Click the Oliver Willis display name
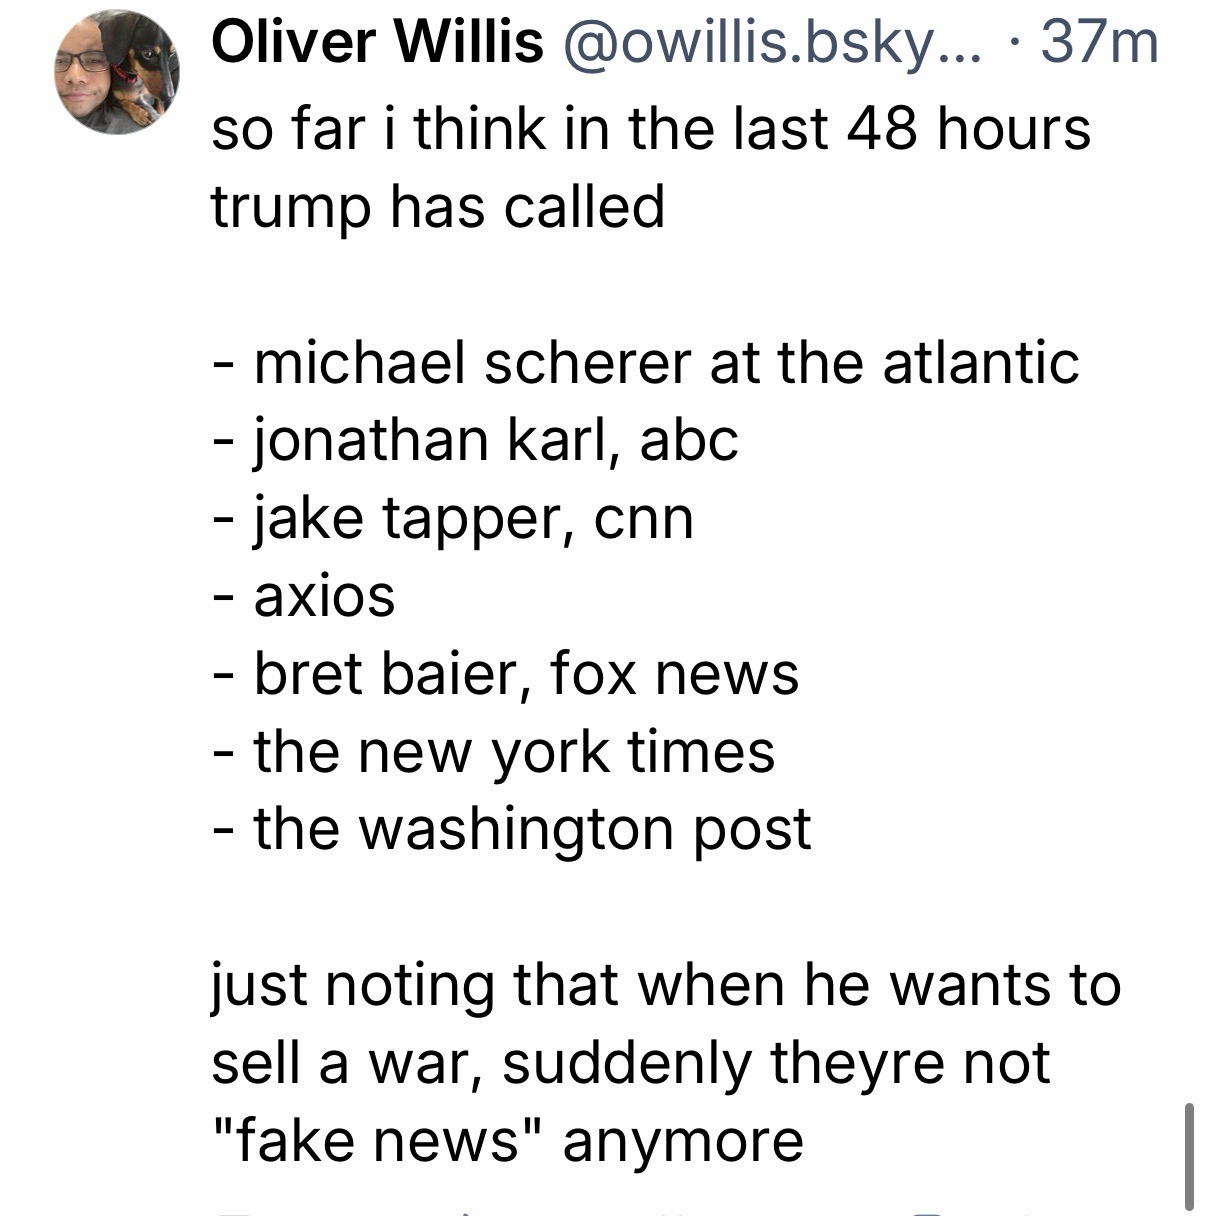Image resolution: width=1206 pixels, height=1216 pixels. coord(377,43)
